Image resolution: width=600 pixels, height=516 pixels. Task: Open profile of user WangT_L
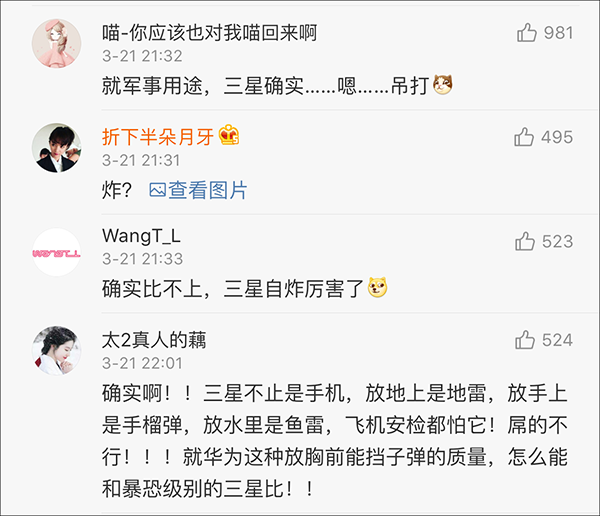click(141, 236)
